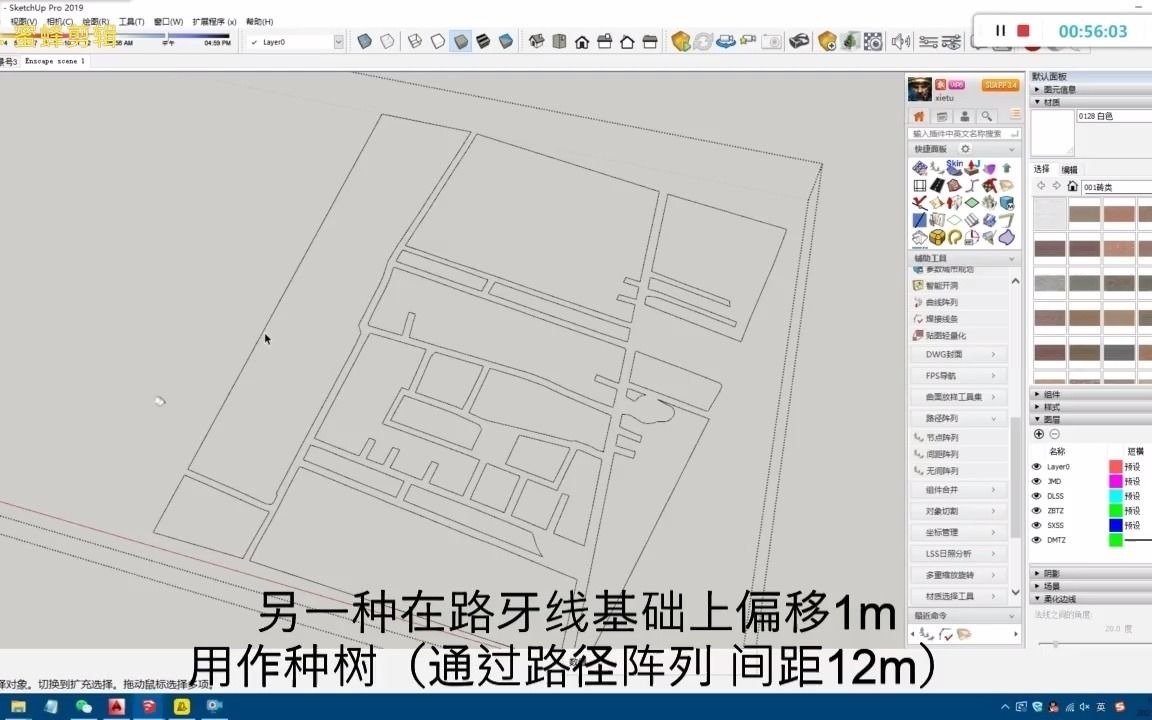Select the 智能开洞 tool icon
1152x720 pixels.
[x=918, y=285]
